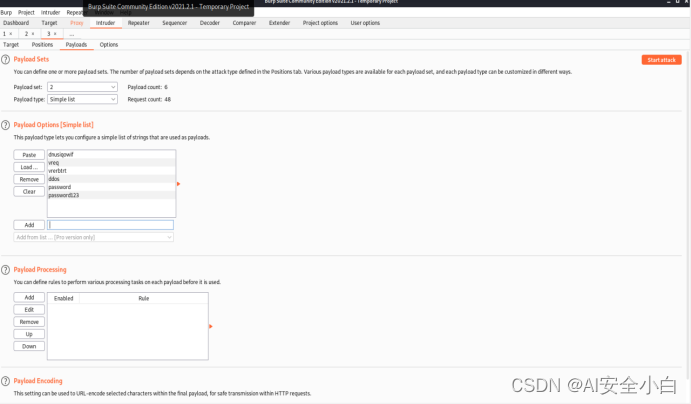Open the Positions sub-tab
The height and width of the screenshot is (404, 691).
click(42, 45)
